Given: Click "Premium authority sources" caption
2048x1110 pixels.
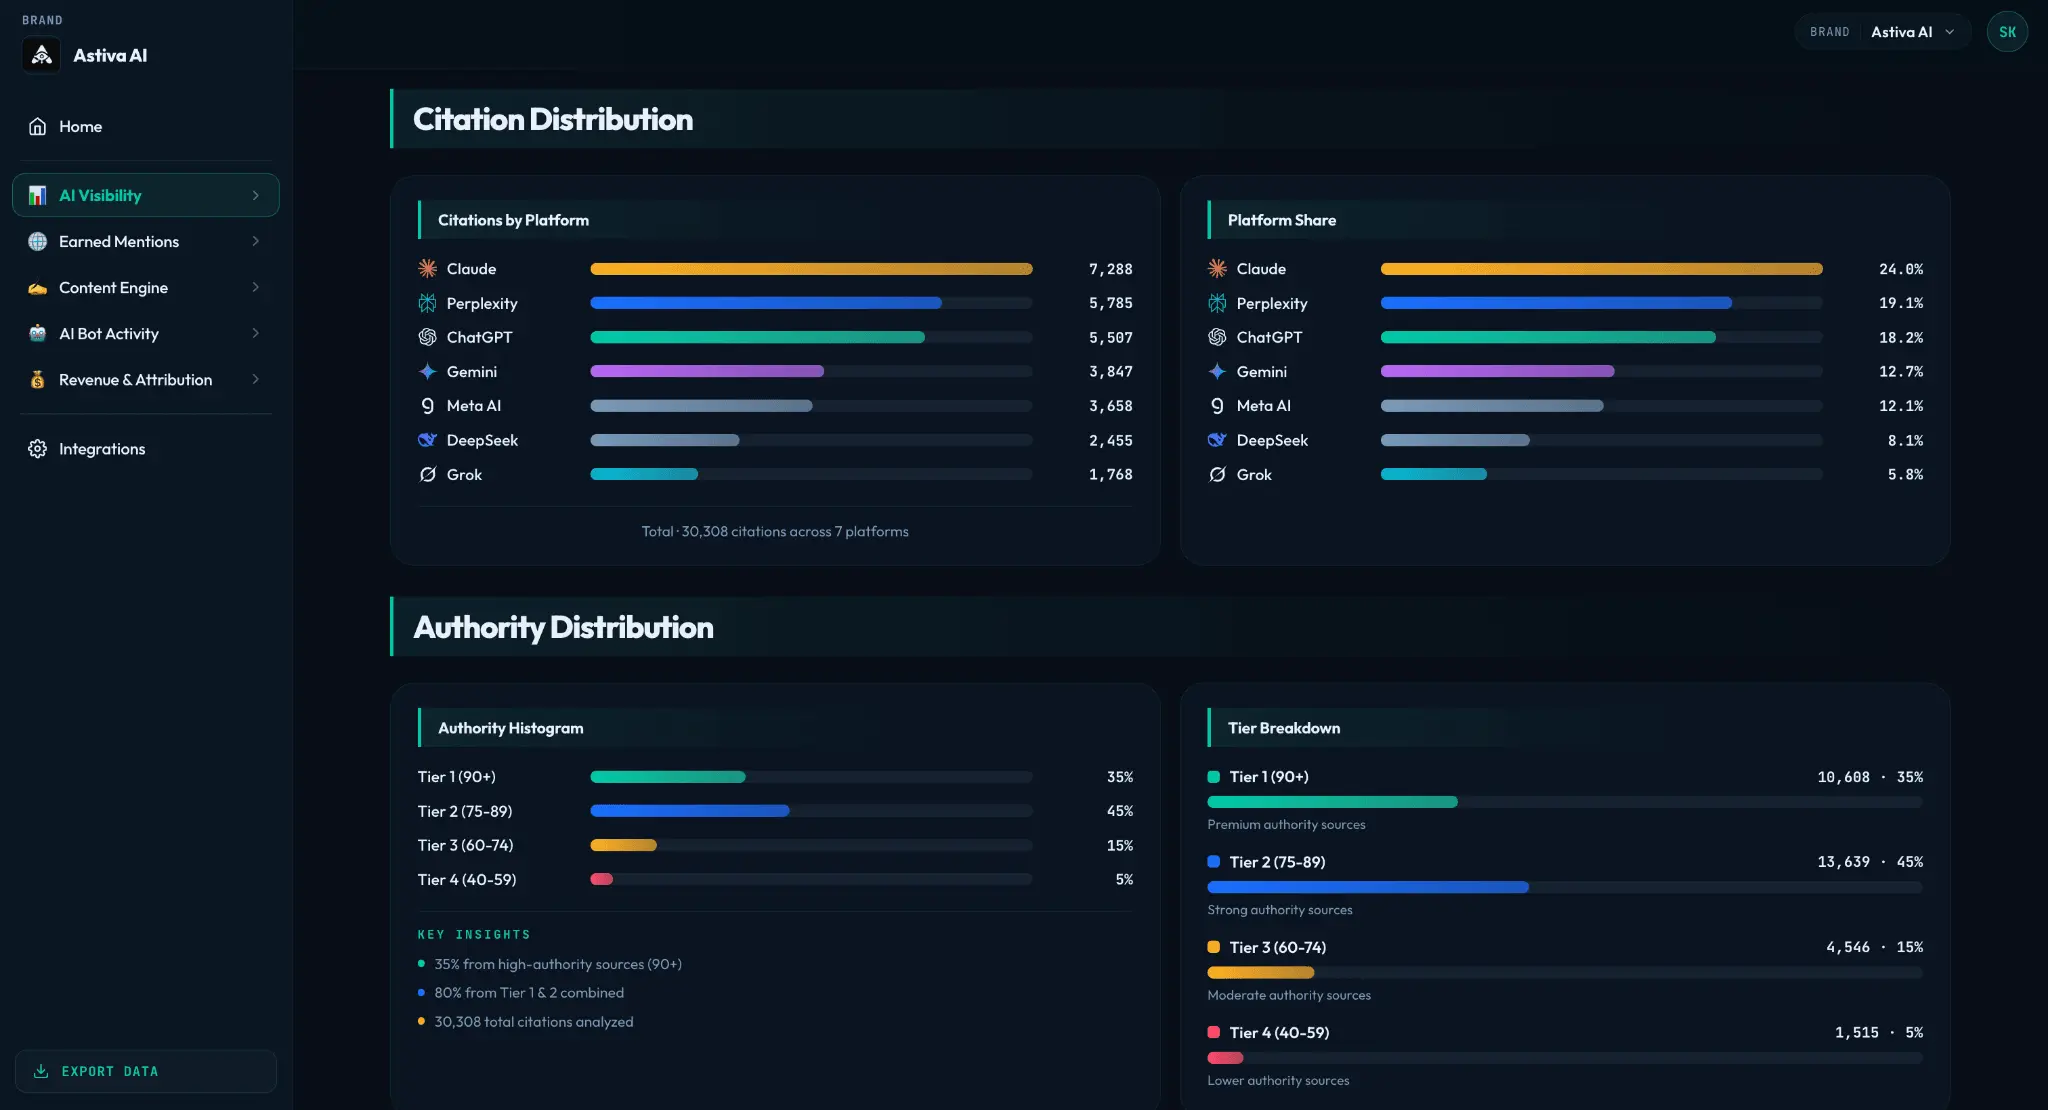Looking at the screenshot, I should (1286, 825).
